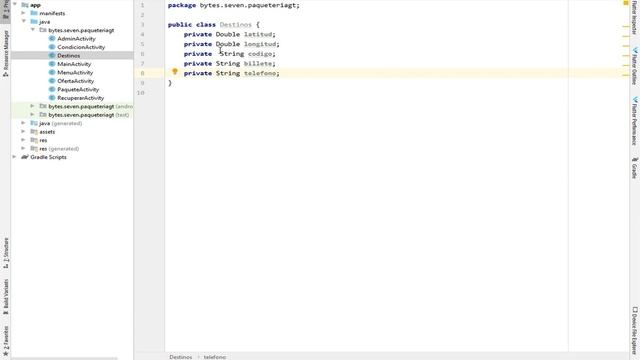640x360 pixels.
Task: Open the RecuperarActivity class
Action: pyautogui.click(x=80, y=98)
